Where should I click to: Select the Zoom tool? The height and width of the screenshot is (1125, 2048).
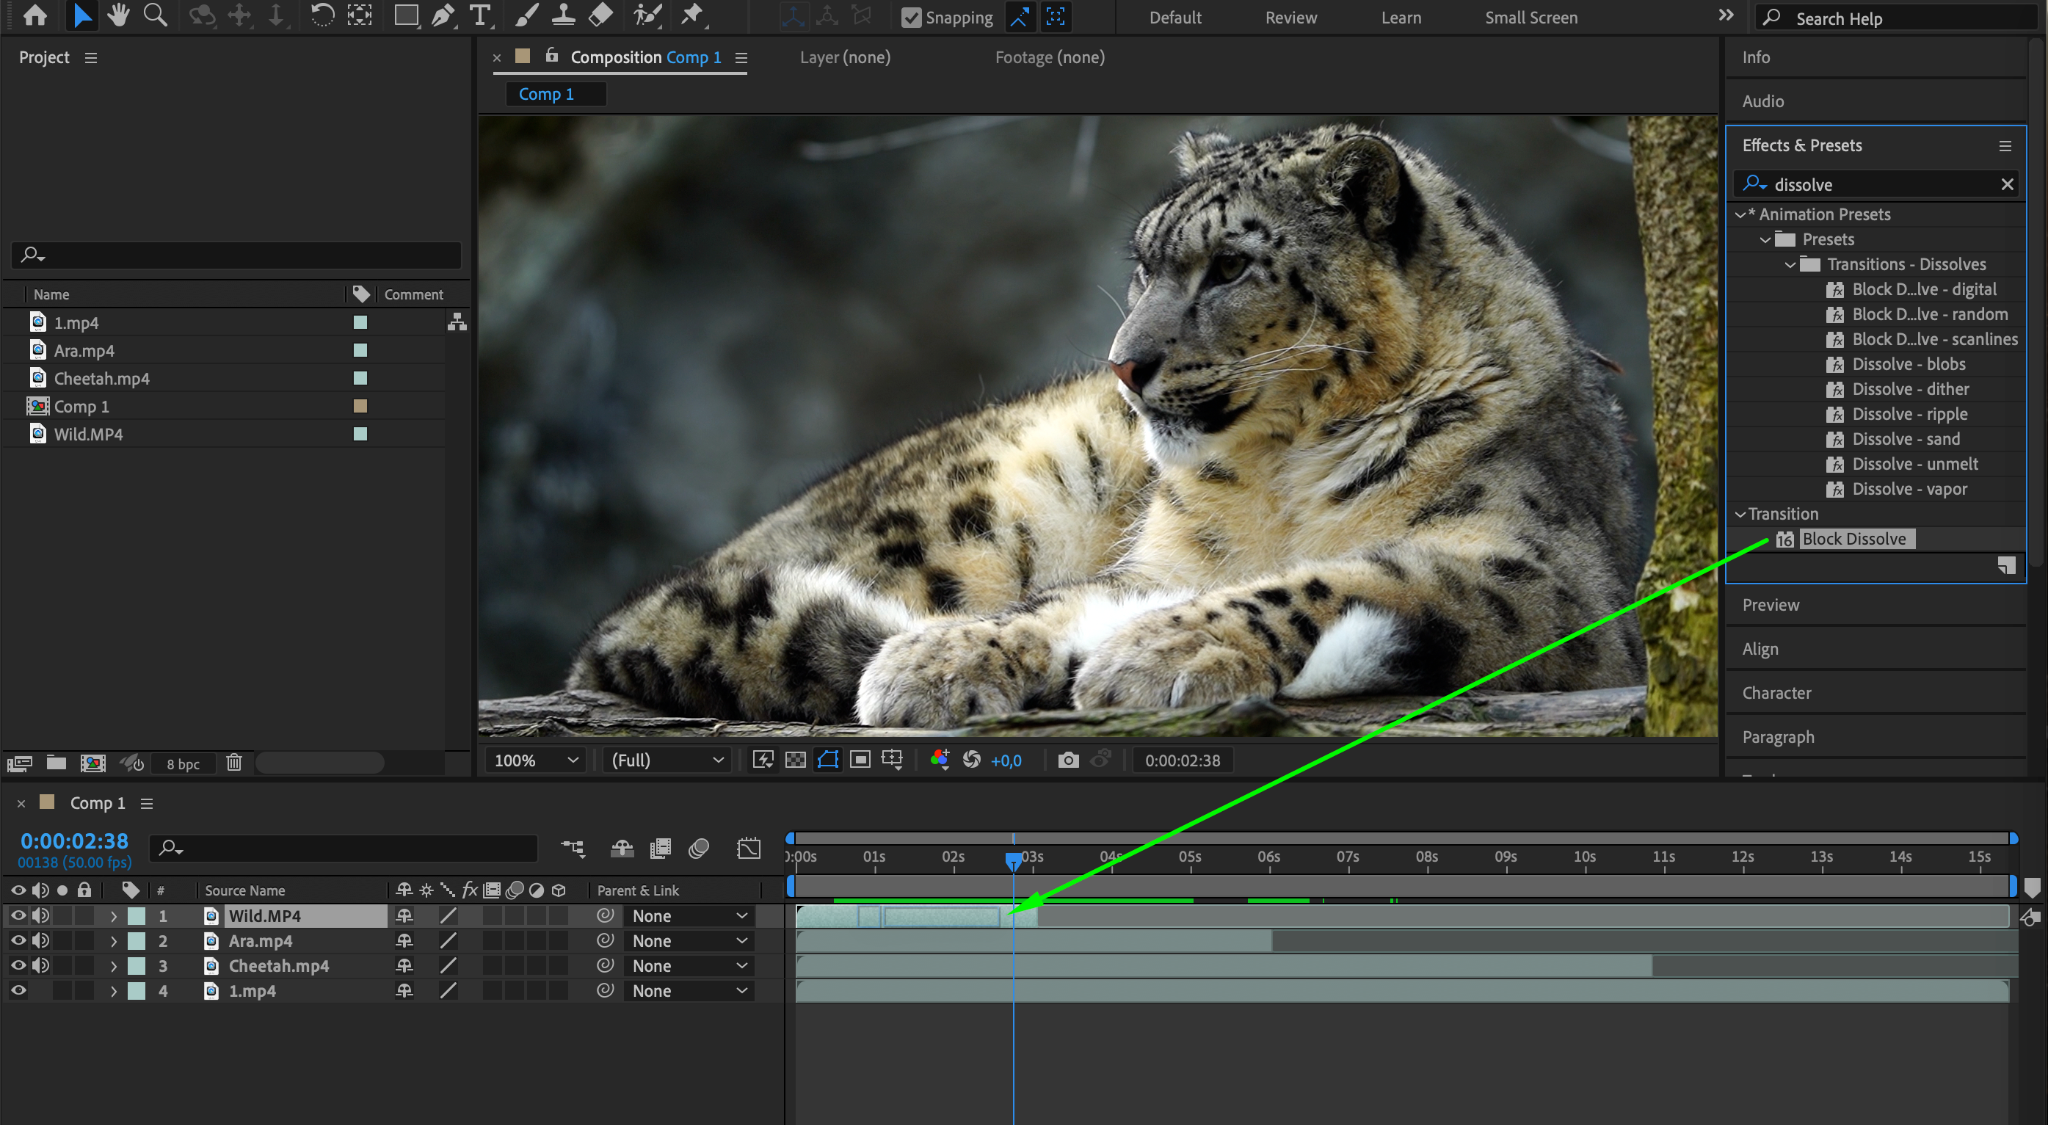(x=155, y=15)
